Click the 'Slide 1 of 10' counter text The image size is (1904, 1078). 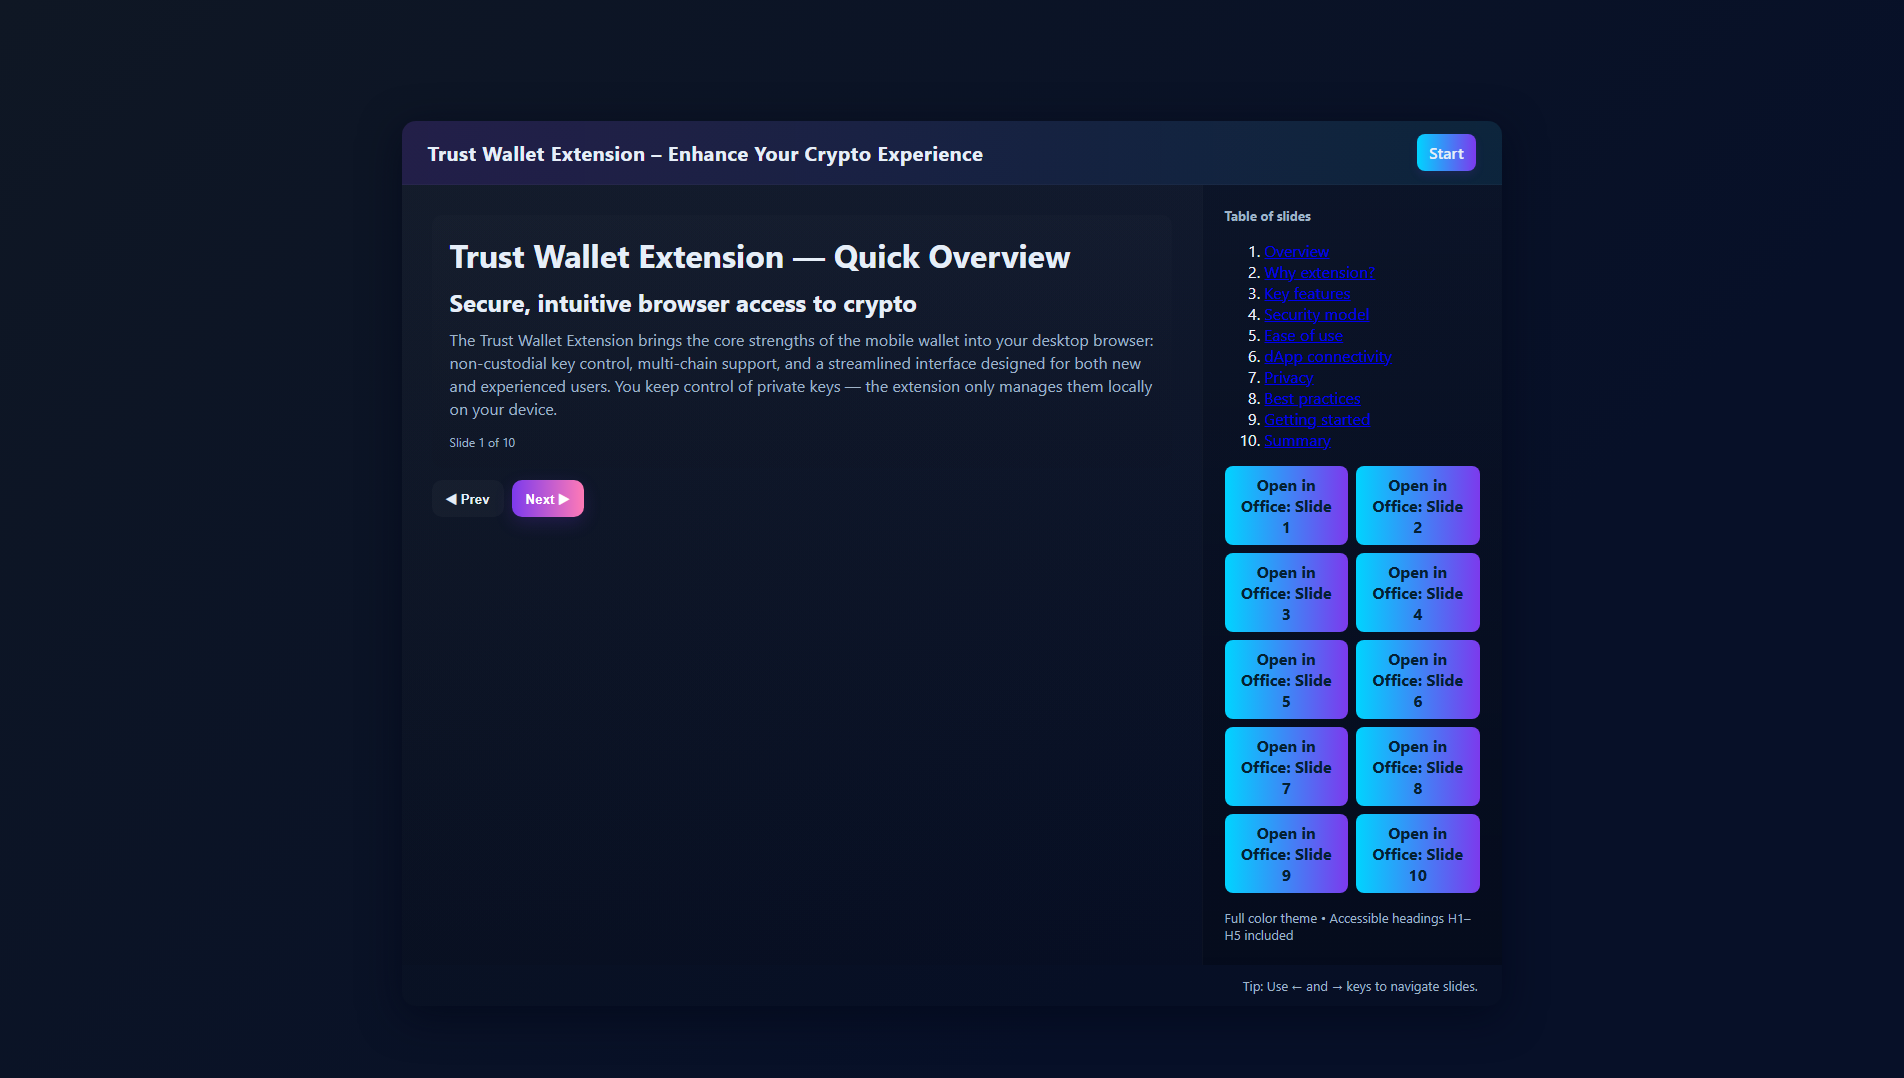click(482, 443)
